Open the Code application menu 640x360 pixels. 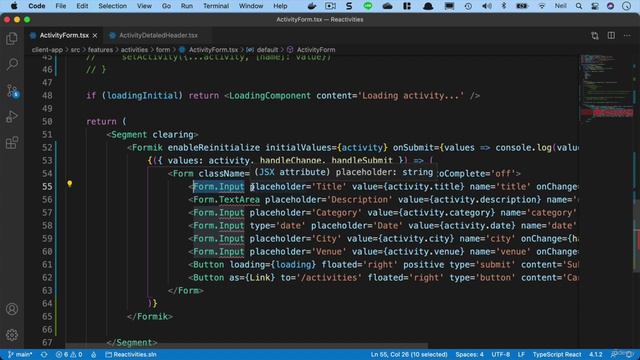[x=37, y=6]
